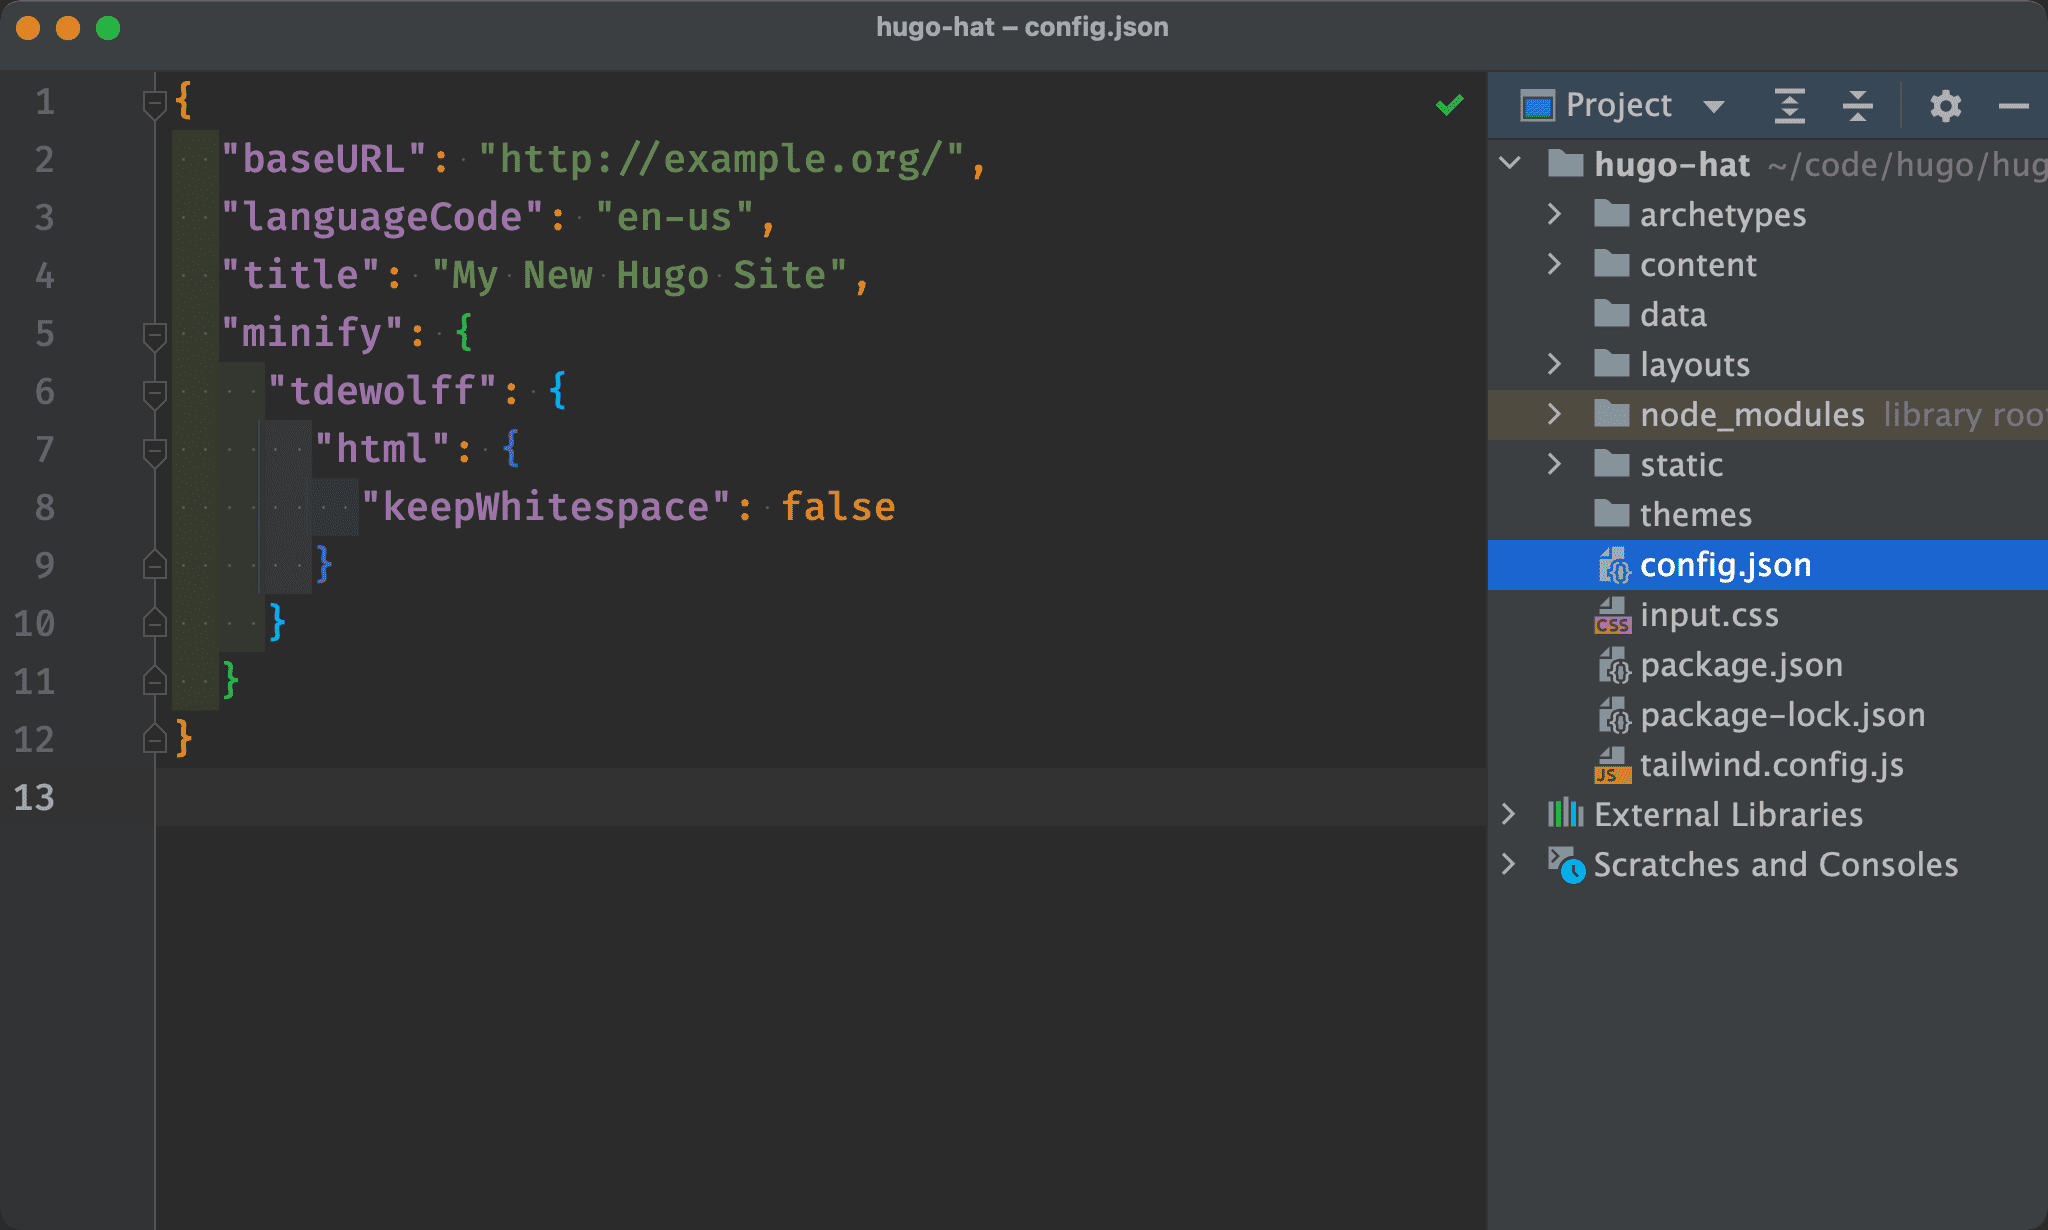Click fold end marker on line 12

[154, 739]
